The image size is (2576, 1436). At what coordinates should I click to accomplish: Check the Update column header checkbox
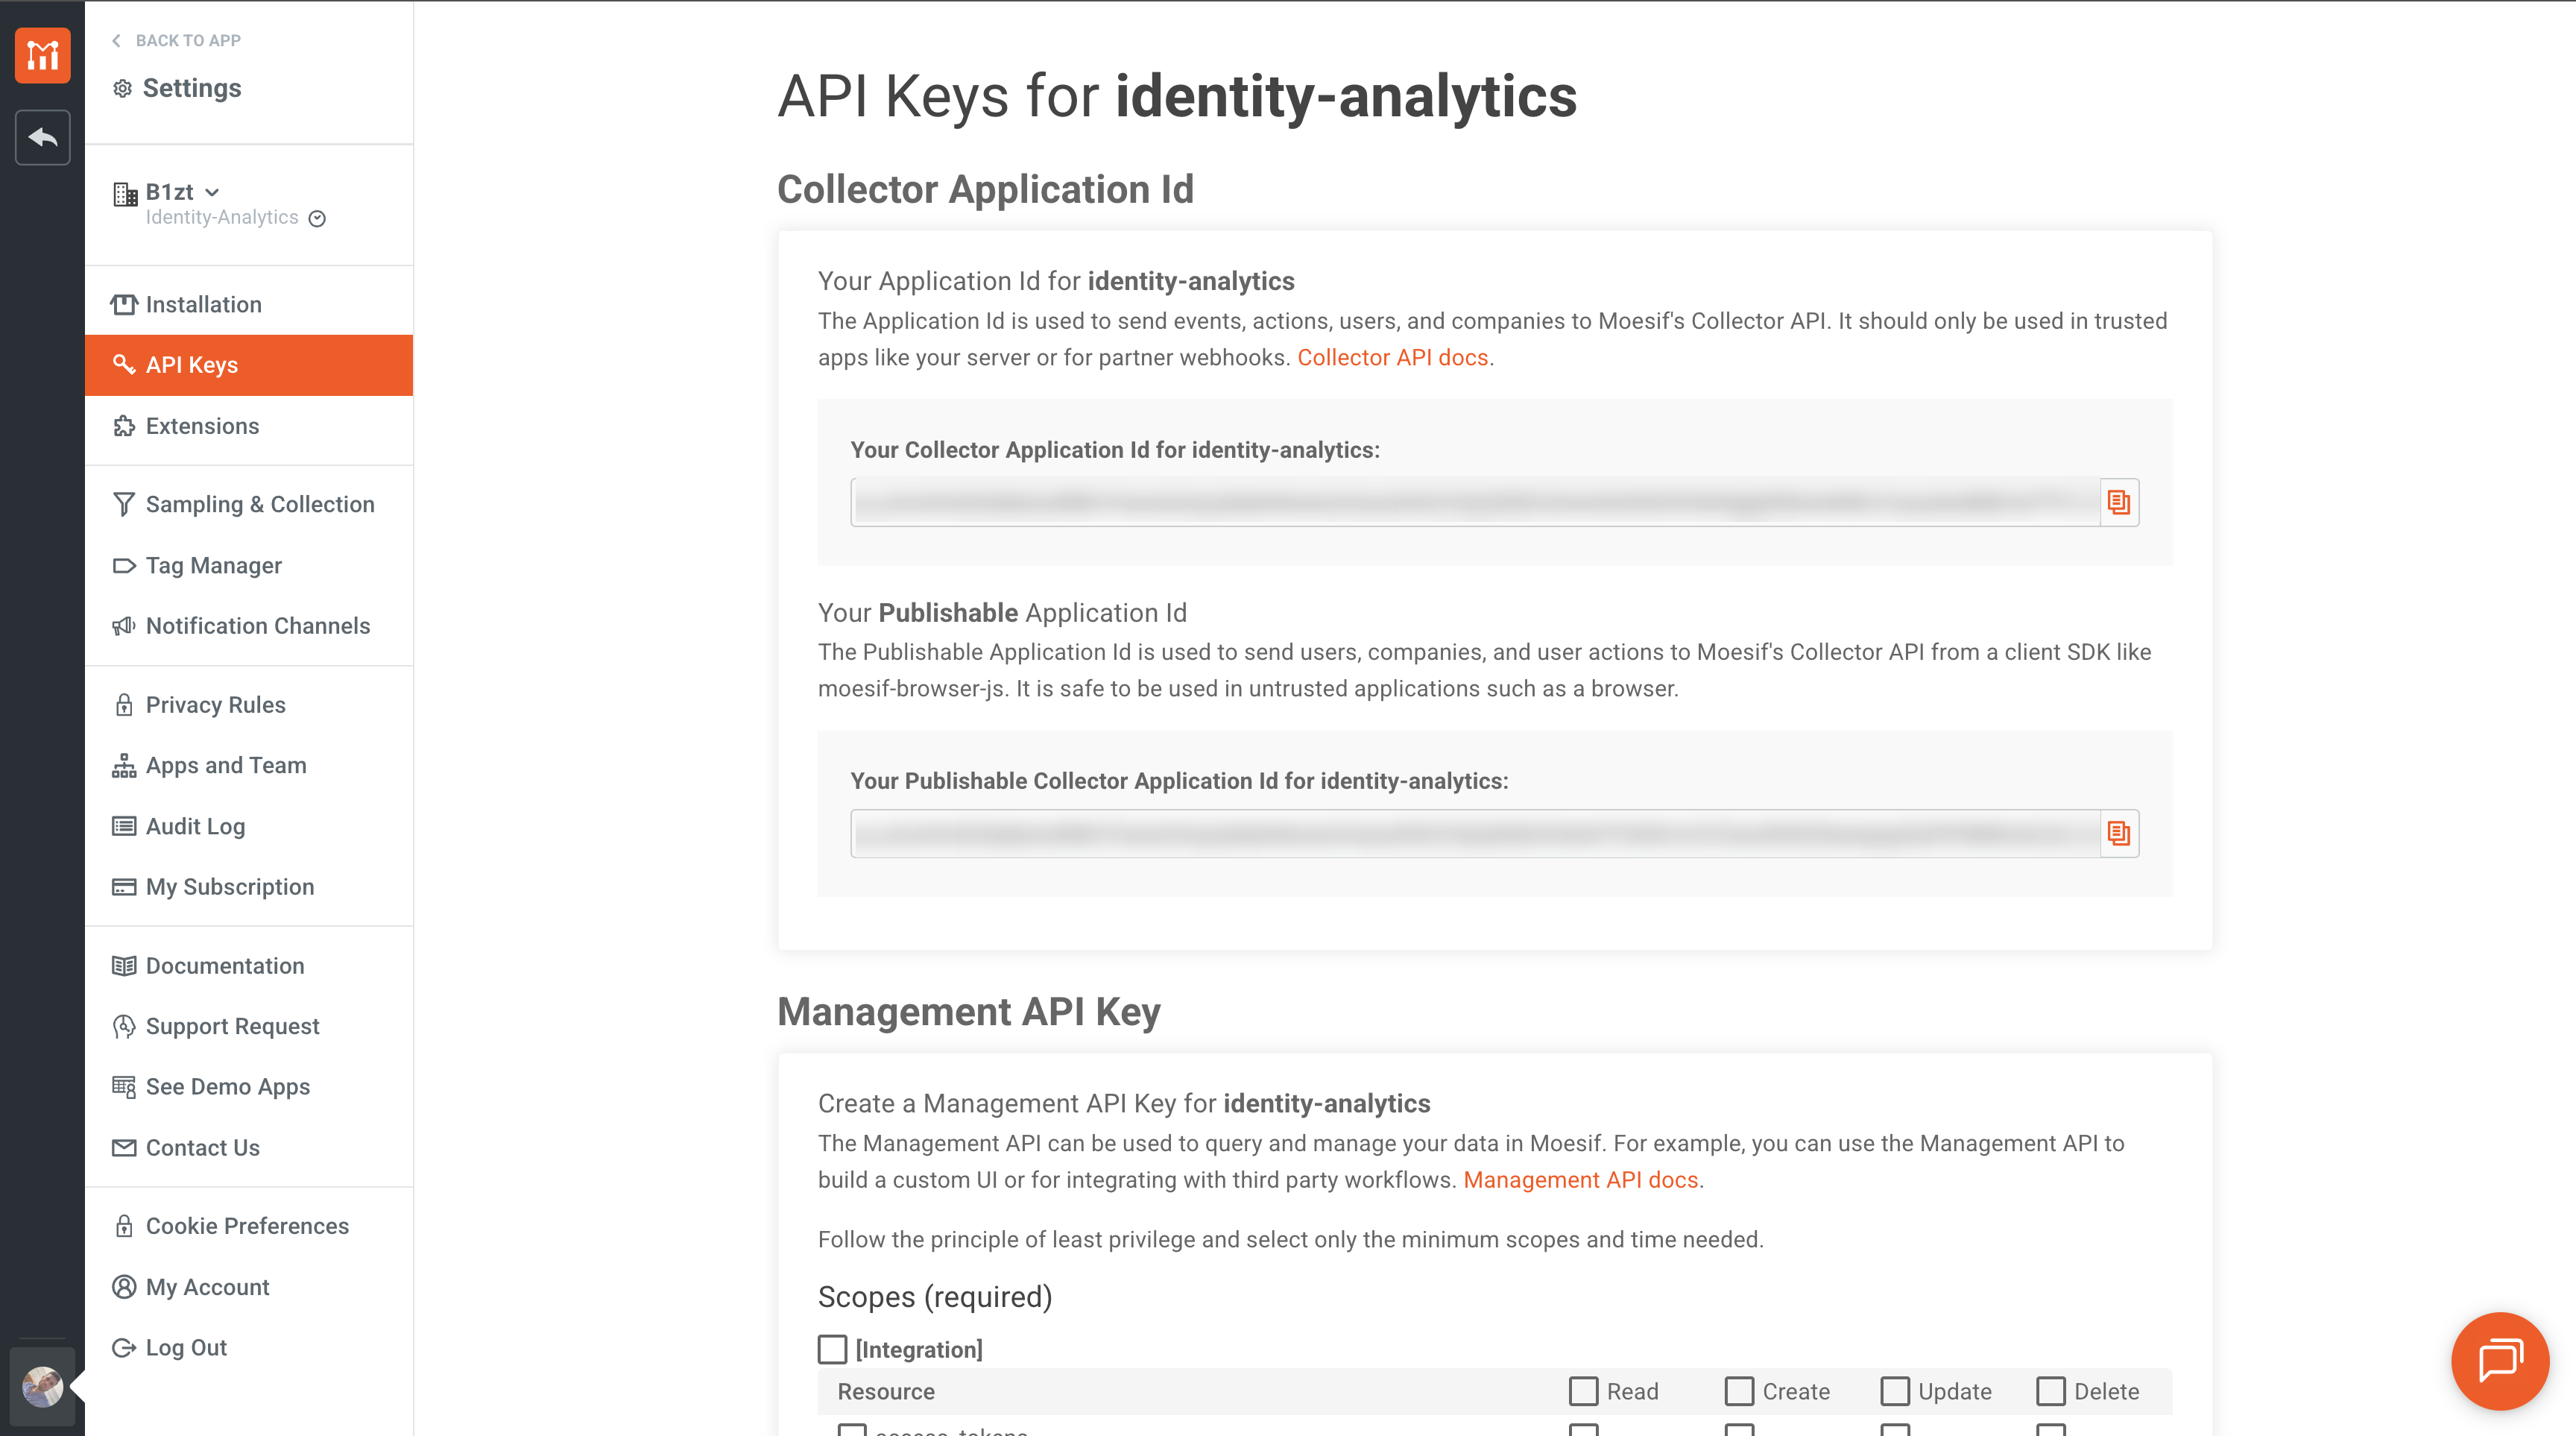coord(1895,1391)
